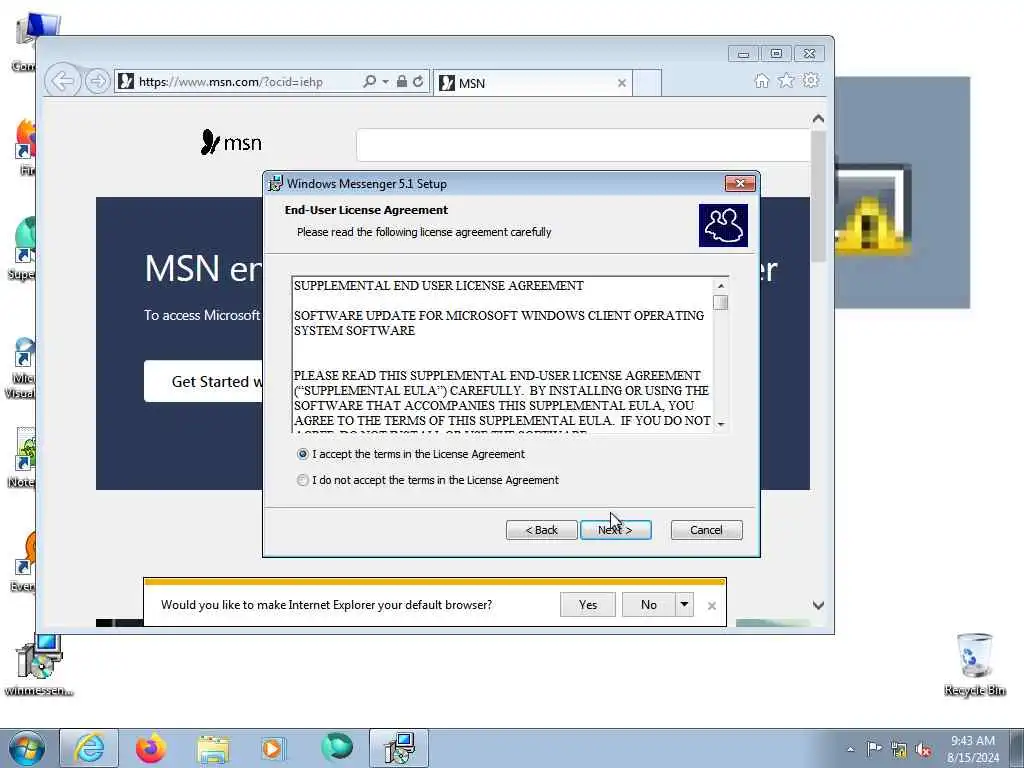Image resolution: width=1024 pixels, height=768 pixels.
Task: Go back with the Back button
Action: tap(541, 530)
